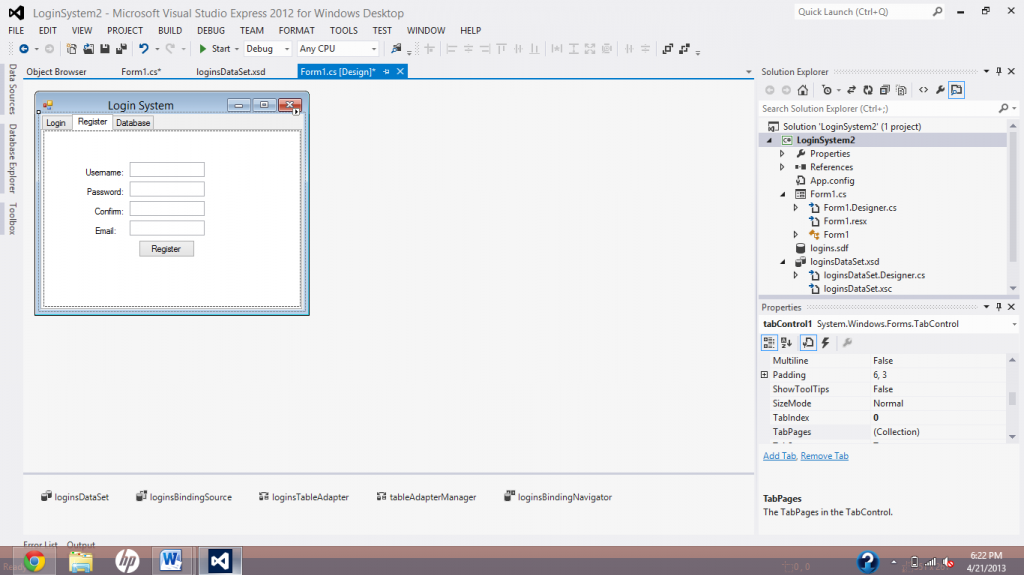1024x575 pixels.
Task: Pin the Solution Explorer panel
Action: 999,71
